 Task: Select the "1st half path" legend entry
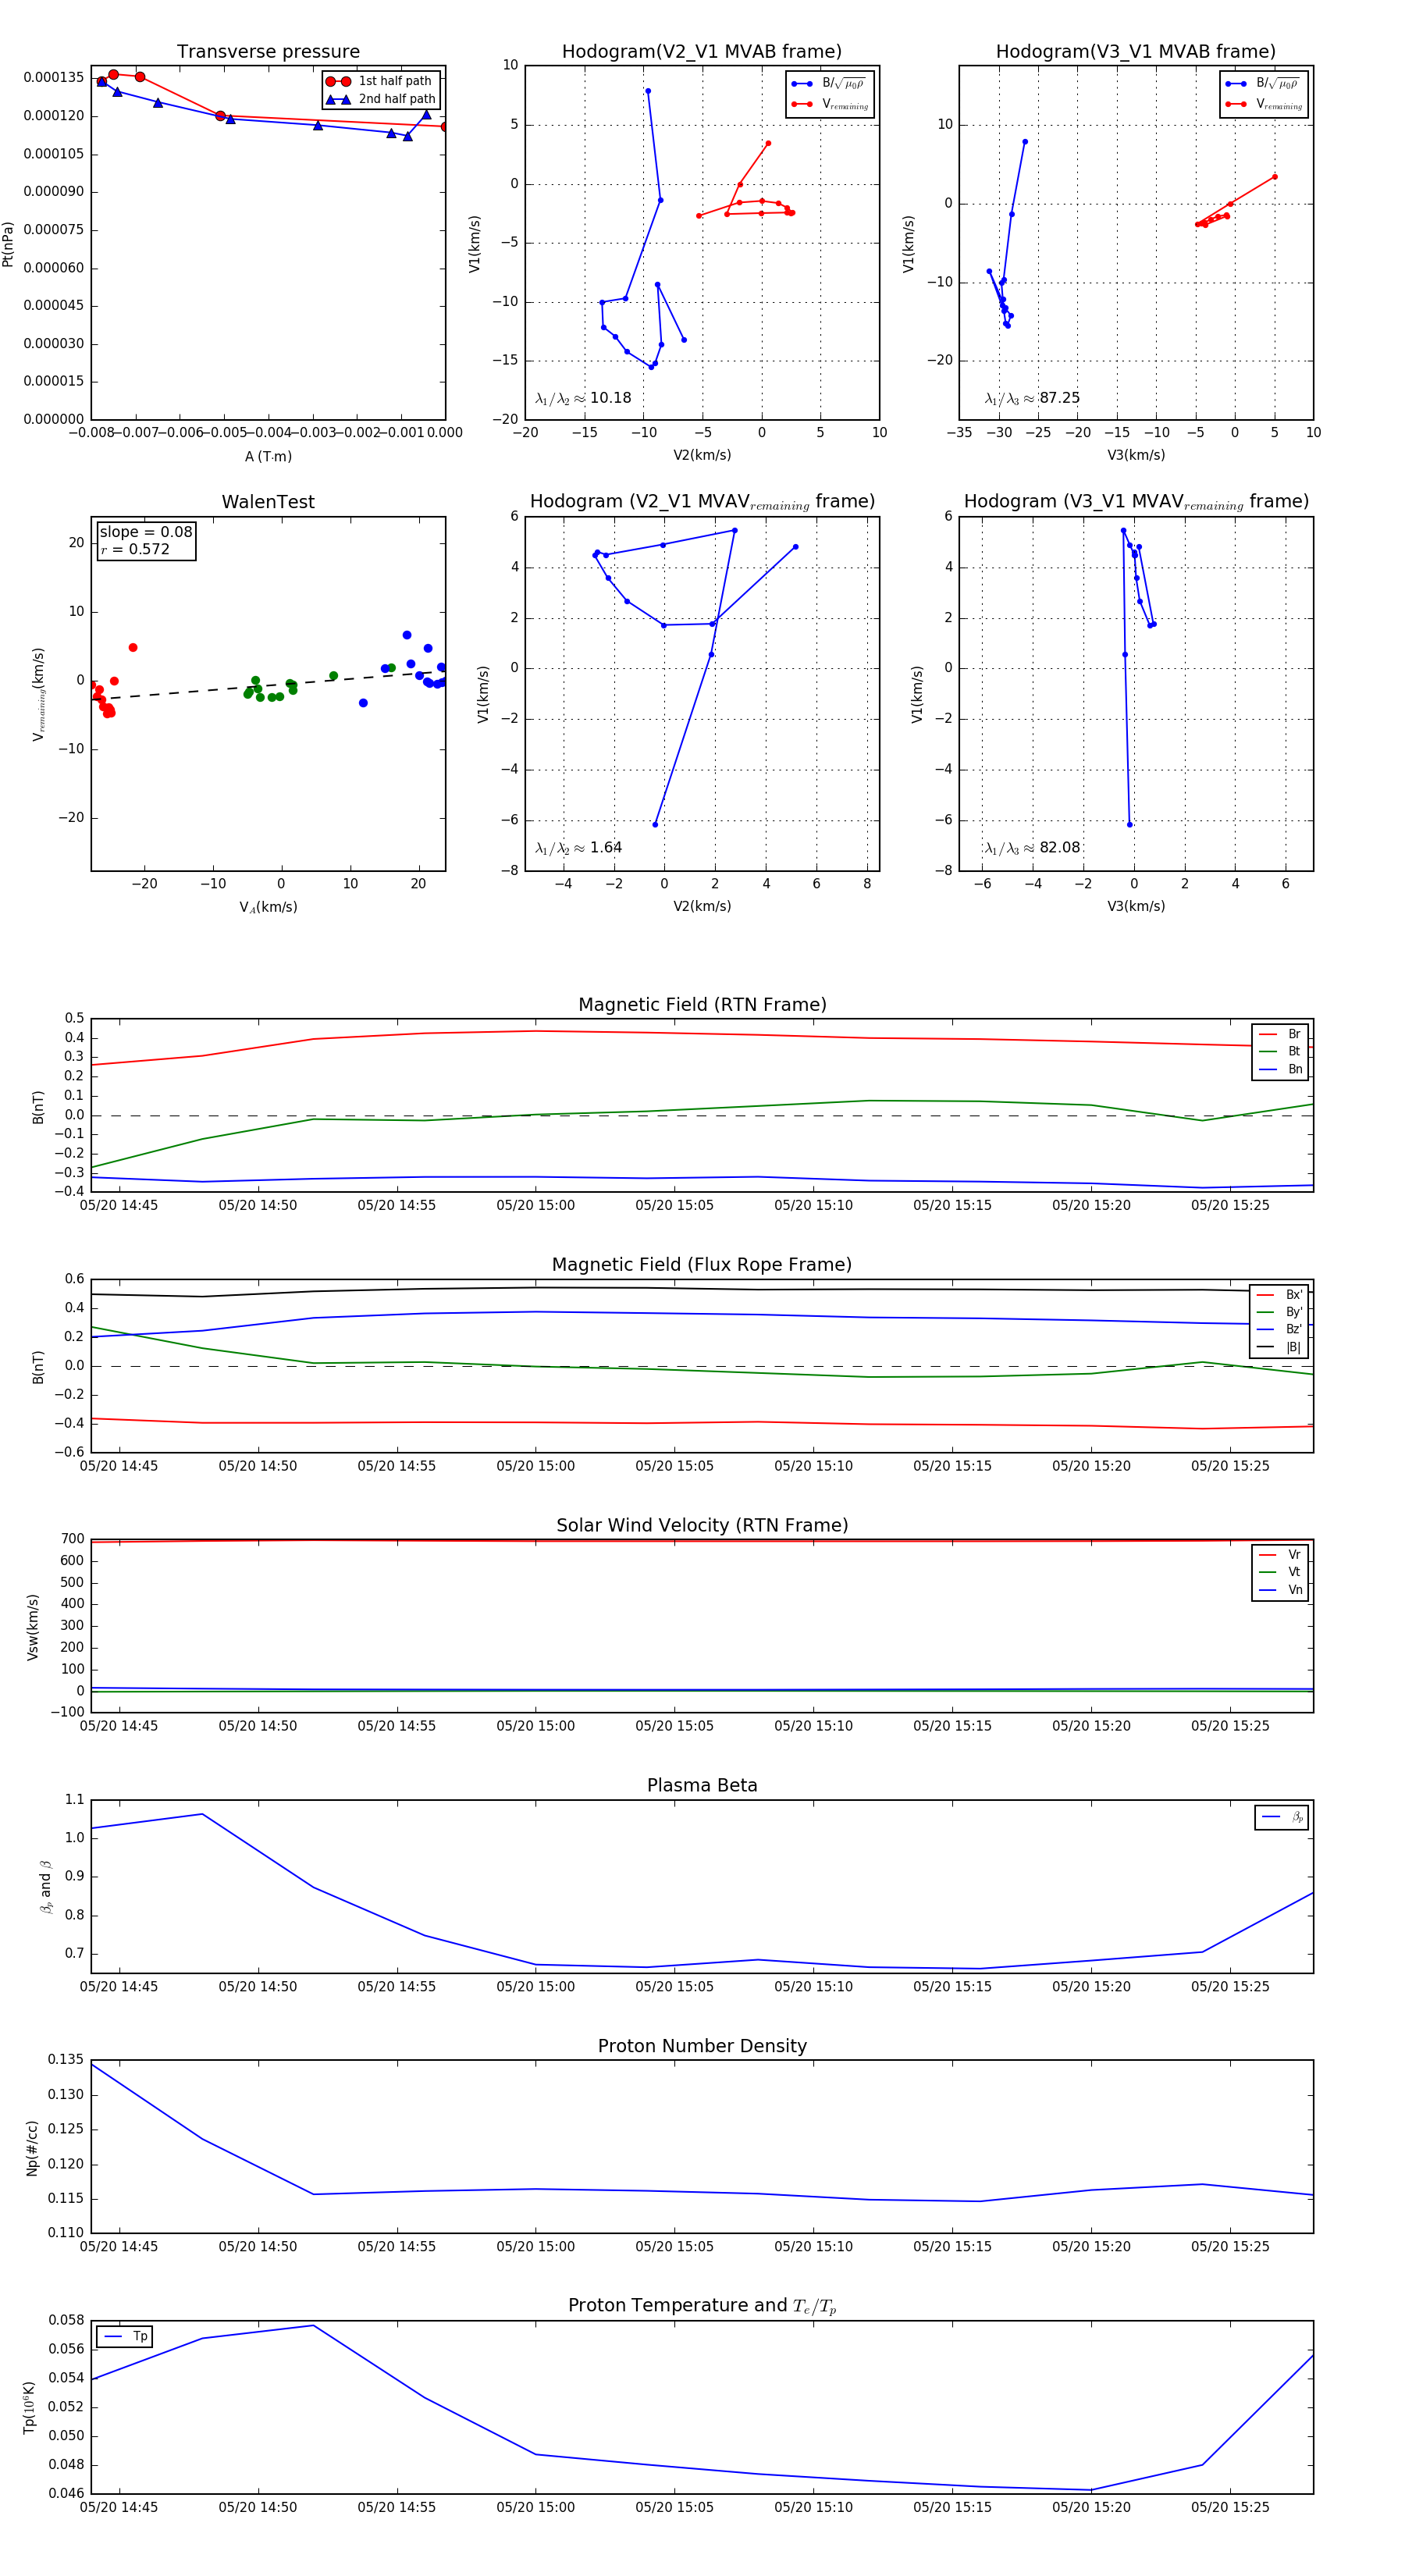point(379,81)
